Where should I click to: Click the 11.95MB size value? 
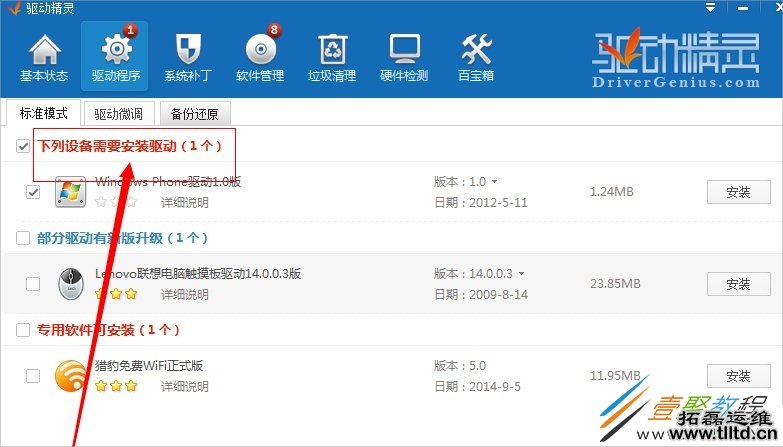(x=615, y=376)
